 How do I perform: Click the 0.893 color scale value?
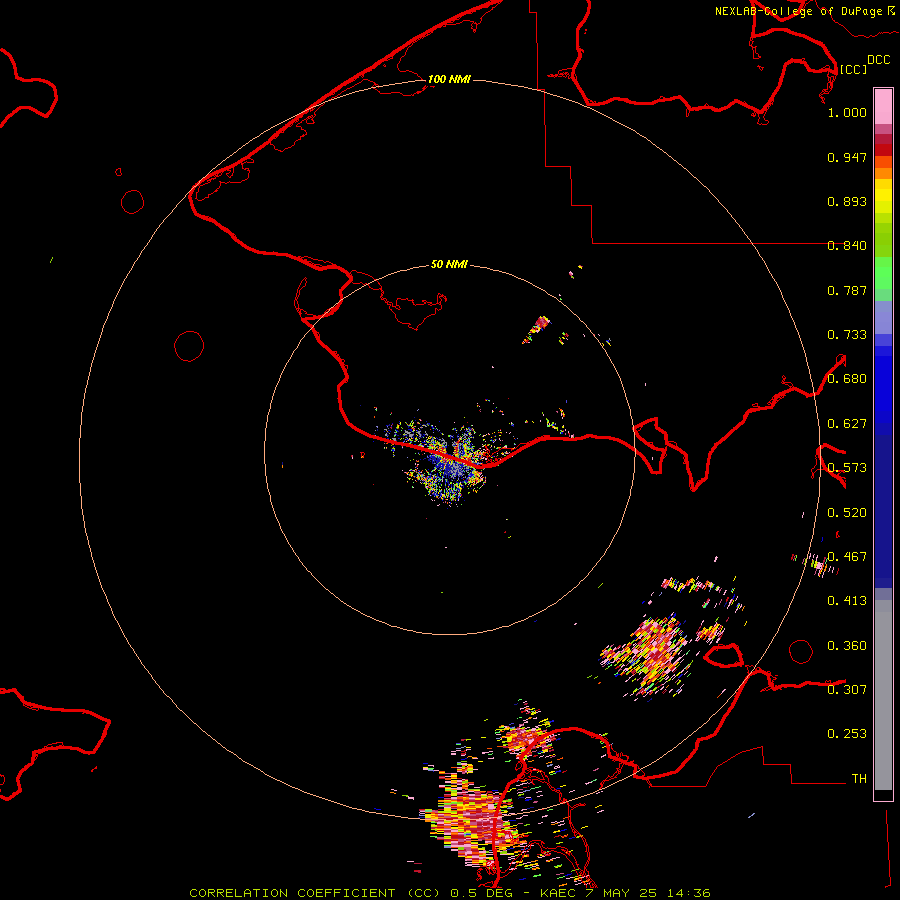coord(847,201)
